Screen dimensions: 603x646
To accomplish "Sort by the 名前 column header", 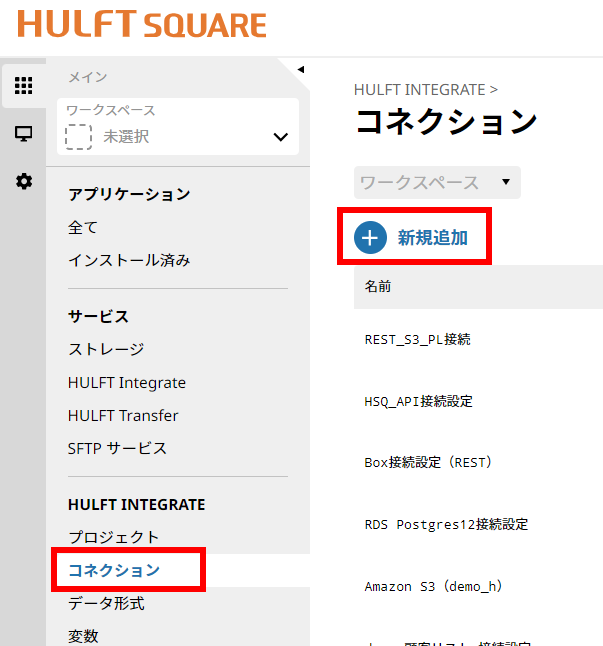I will [378, 286].
